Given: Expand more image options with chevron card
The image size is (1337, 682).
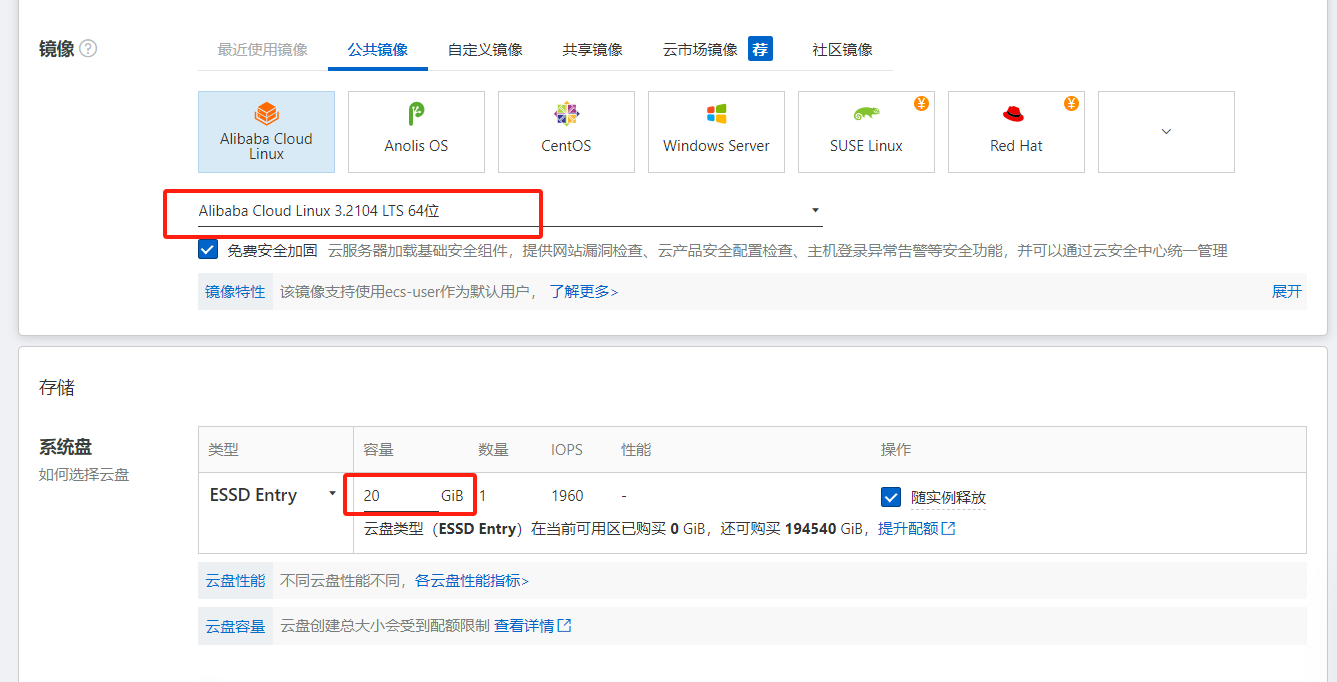Looking at the screenshot, I should (1166, 132).
